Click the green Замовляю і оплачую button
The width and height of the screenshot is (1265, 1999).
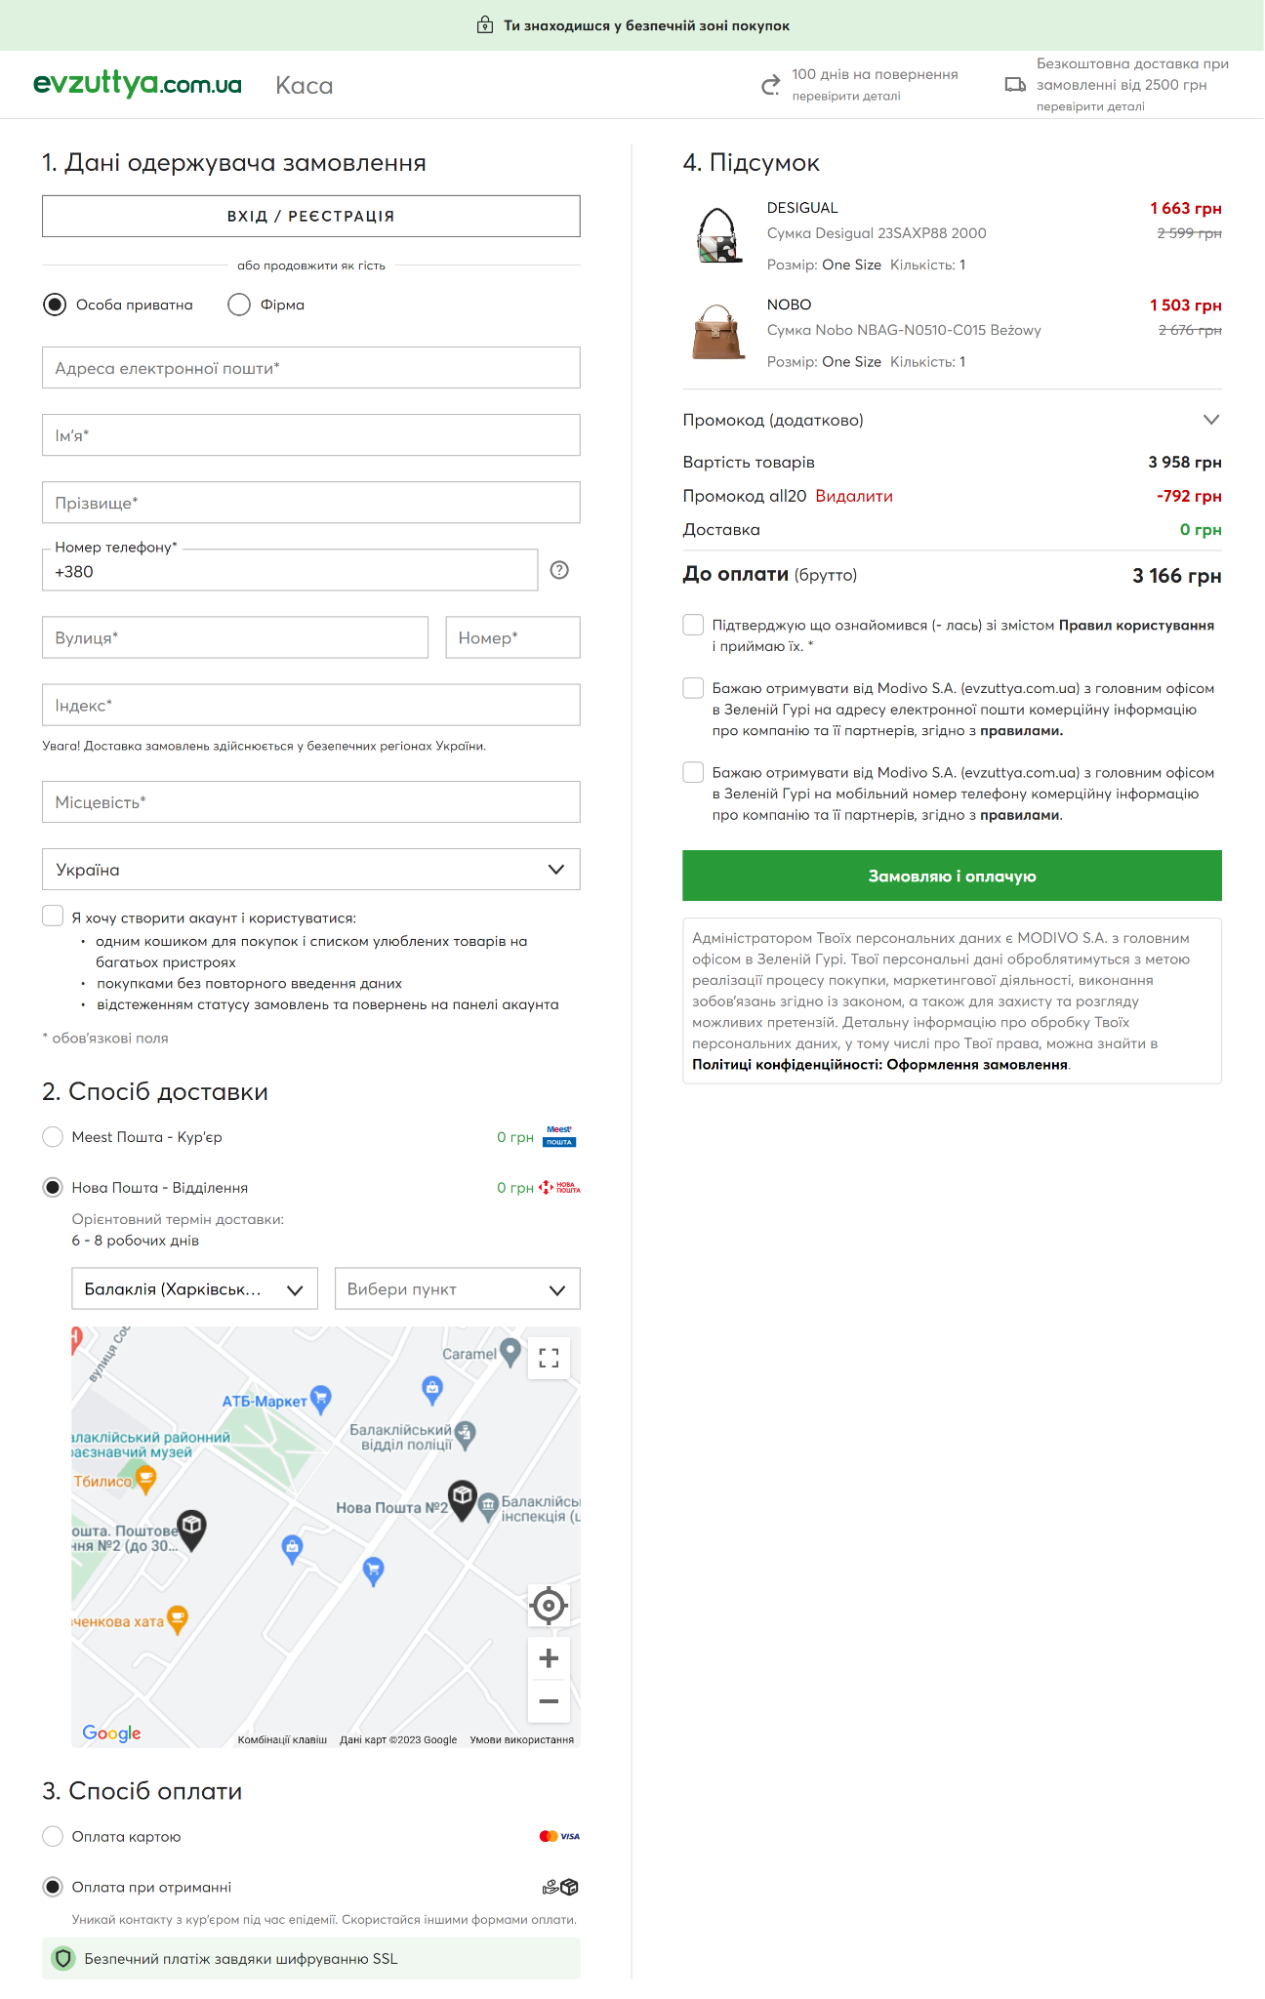click(x=951, y=876)
